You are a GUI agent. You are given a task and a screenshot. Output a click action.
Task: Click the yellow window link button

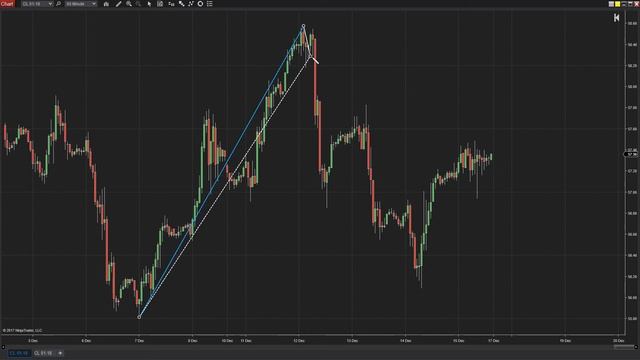617,4
